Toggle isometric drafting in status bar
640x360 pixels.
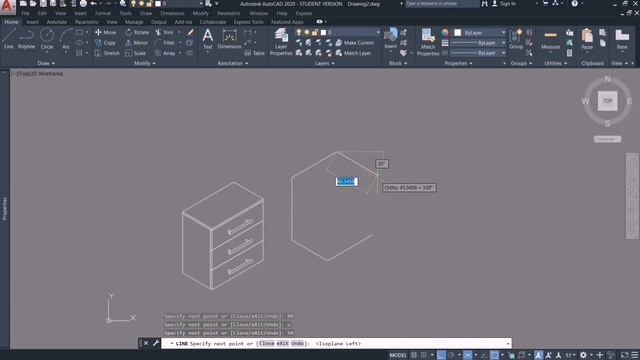467,355
